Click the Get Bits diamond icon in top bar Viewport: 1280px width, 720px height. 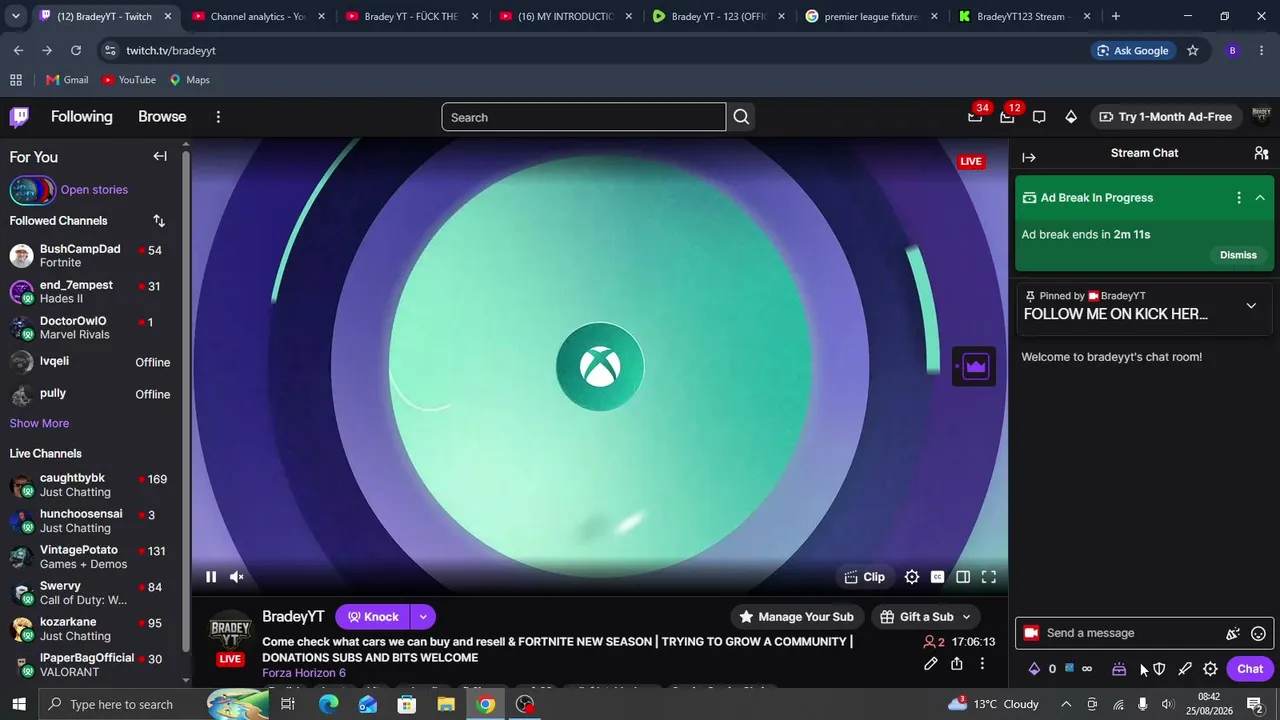pos(1071,117)
